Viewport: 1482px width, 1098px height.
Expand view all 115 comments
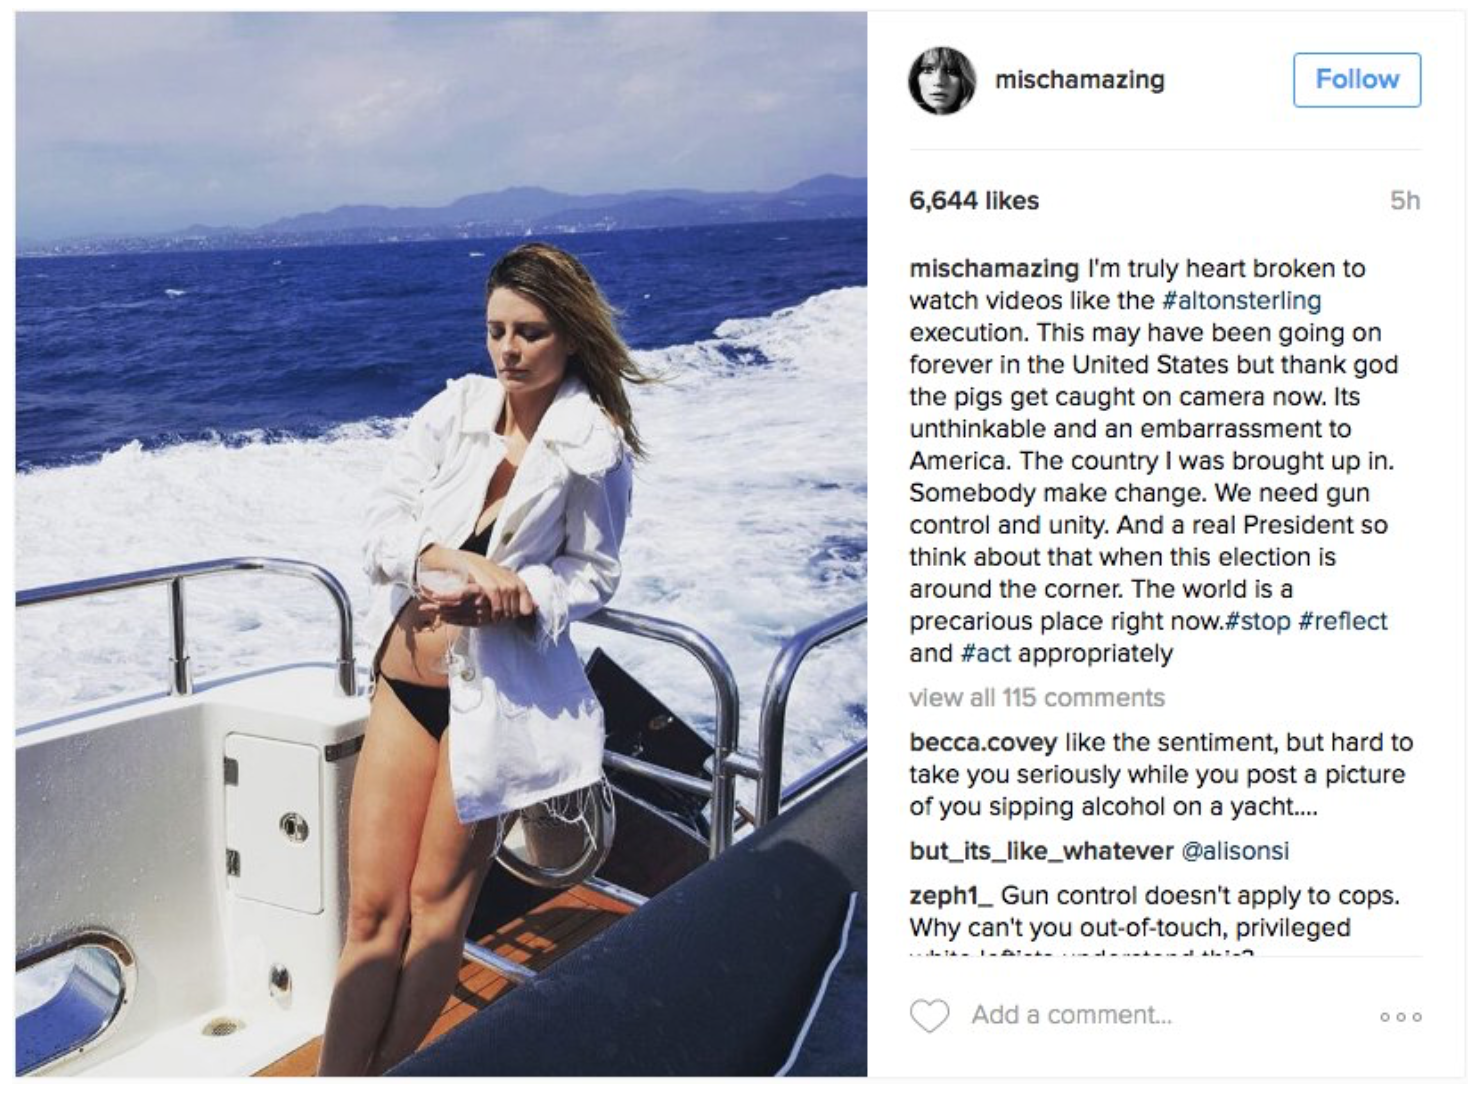coord(1037,697)
